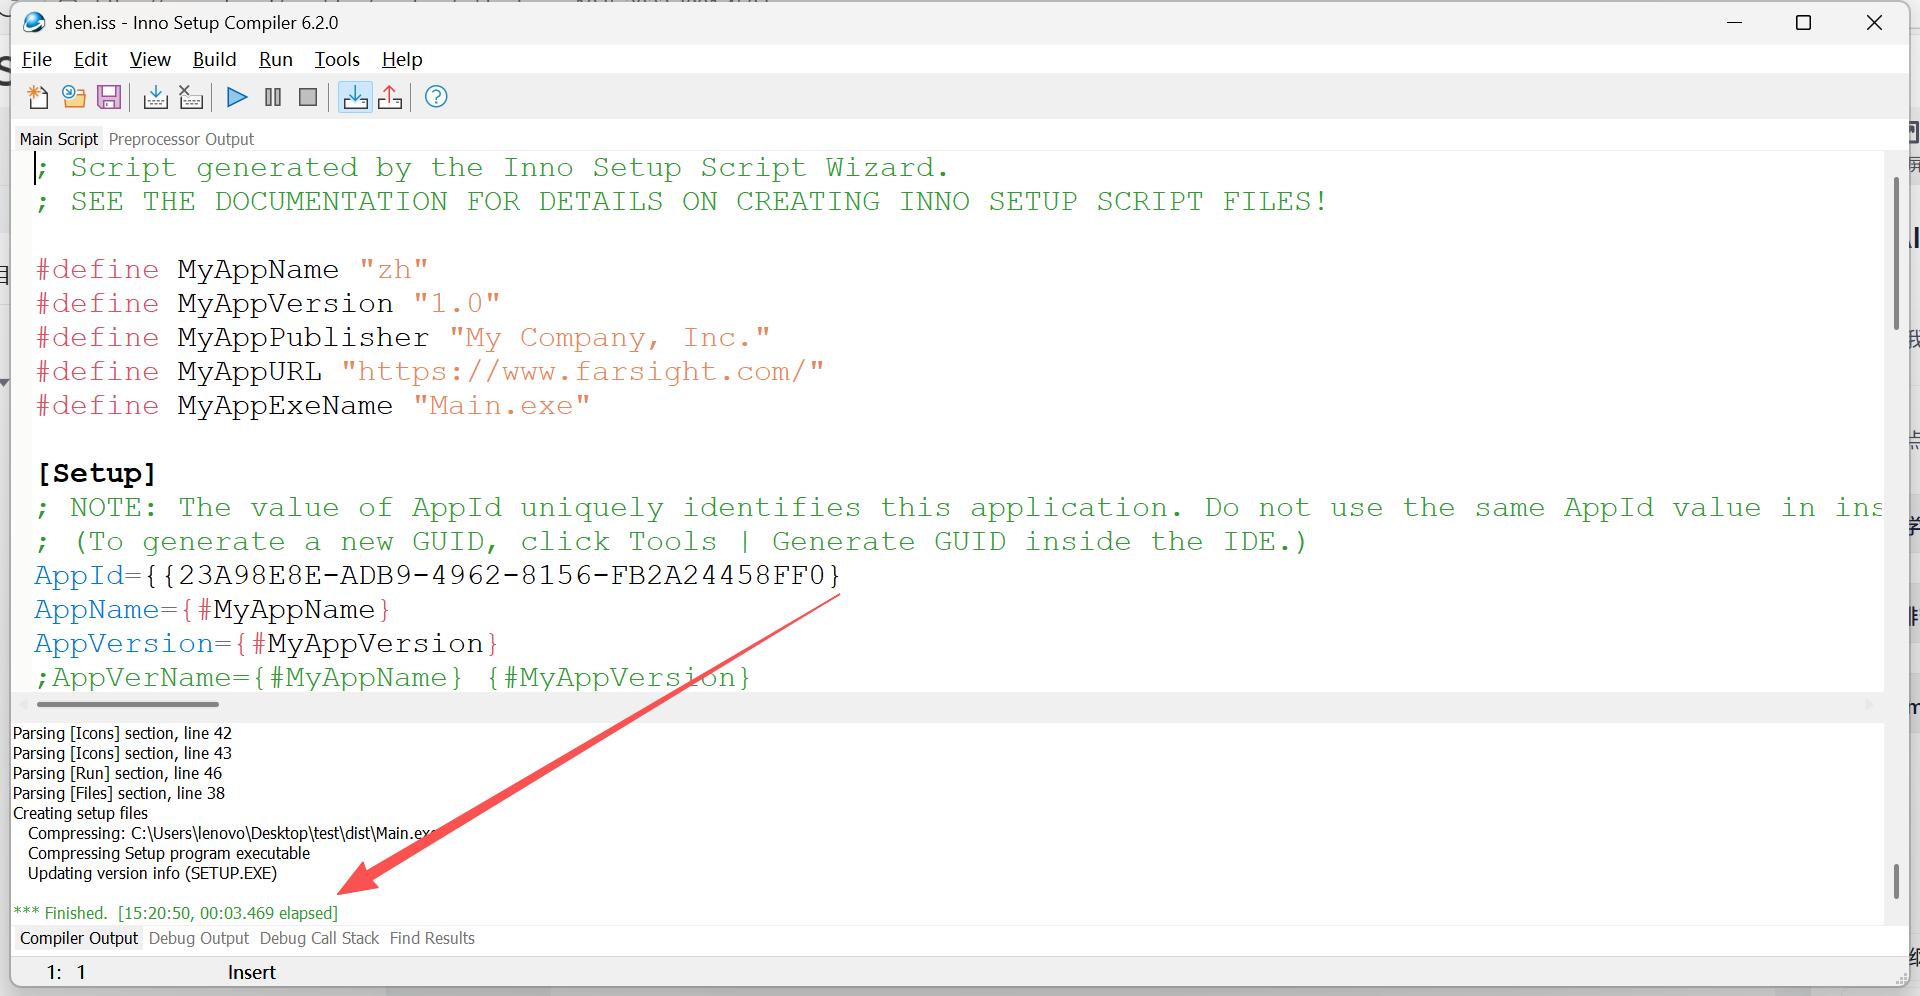
Task: Maximize the Inno Setup Compiler window
Action: (1804, 22)
